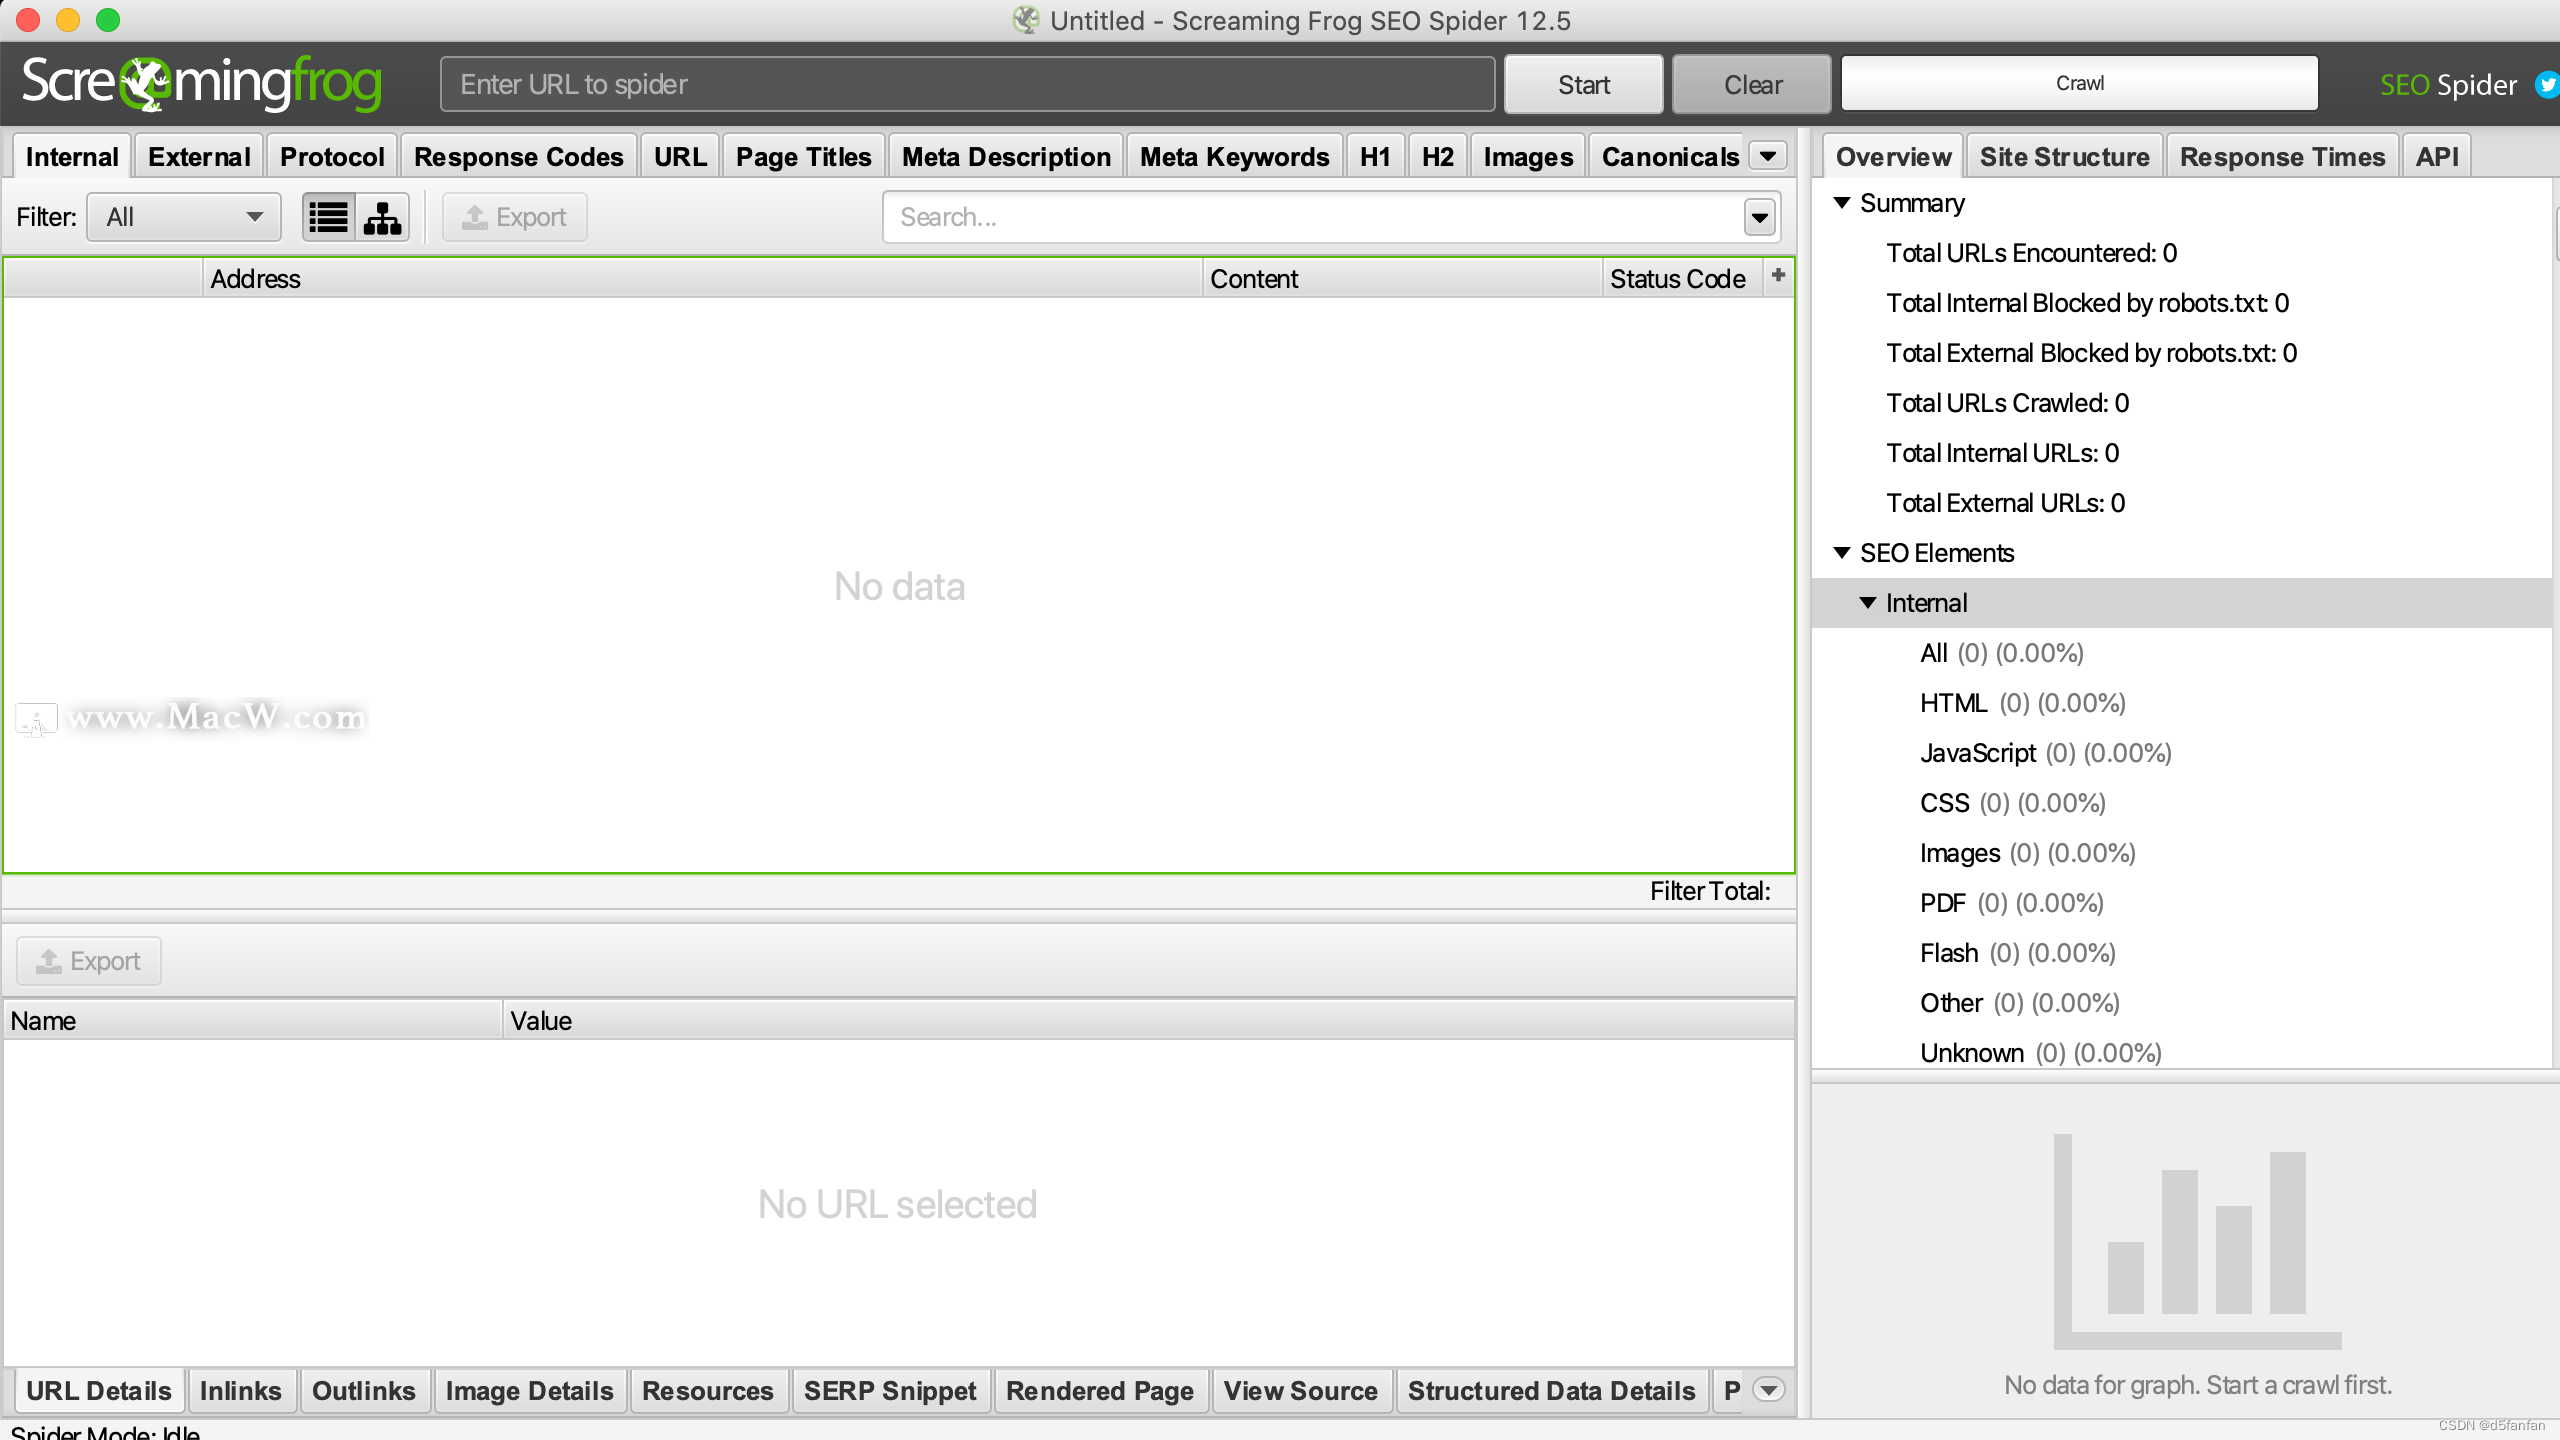This screenshot has width=2560, height=1440.
Task: Open the Image Details tab
Action: 529,1391
